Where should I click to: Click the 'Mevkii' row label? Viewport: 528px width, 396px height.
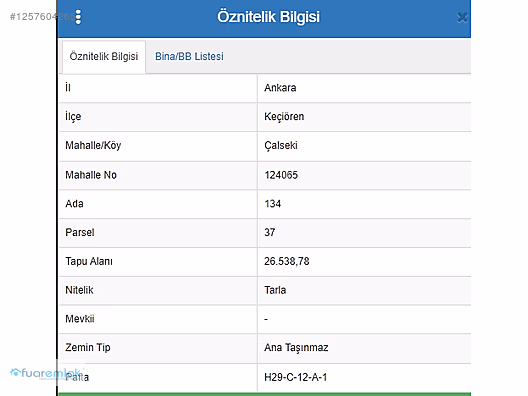click(x=80, y=319)
